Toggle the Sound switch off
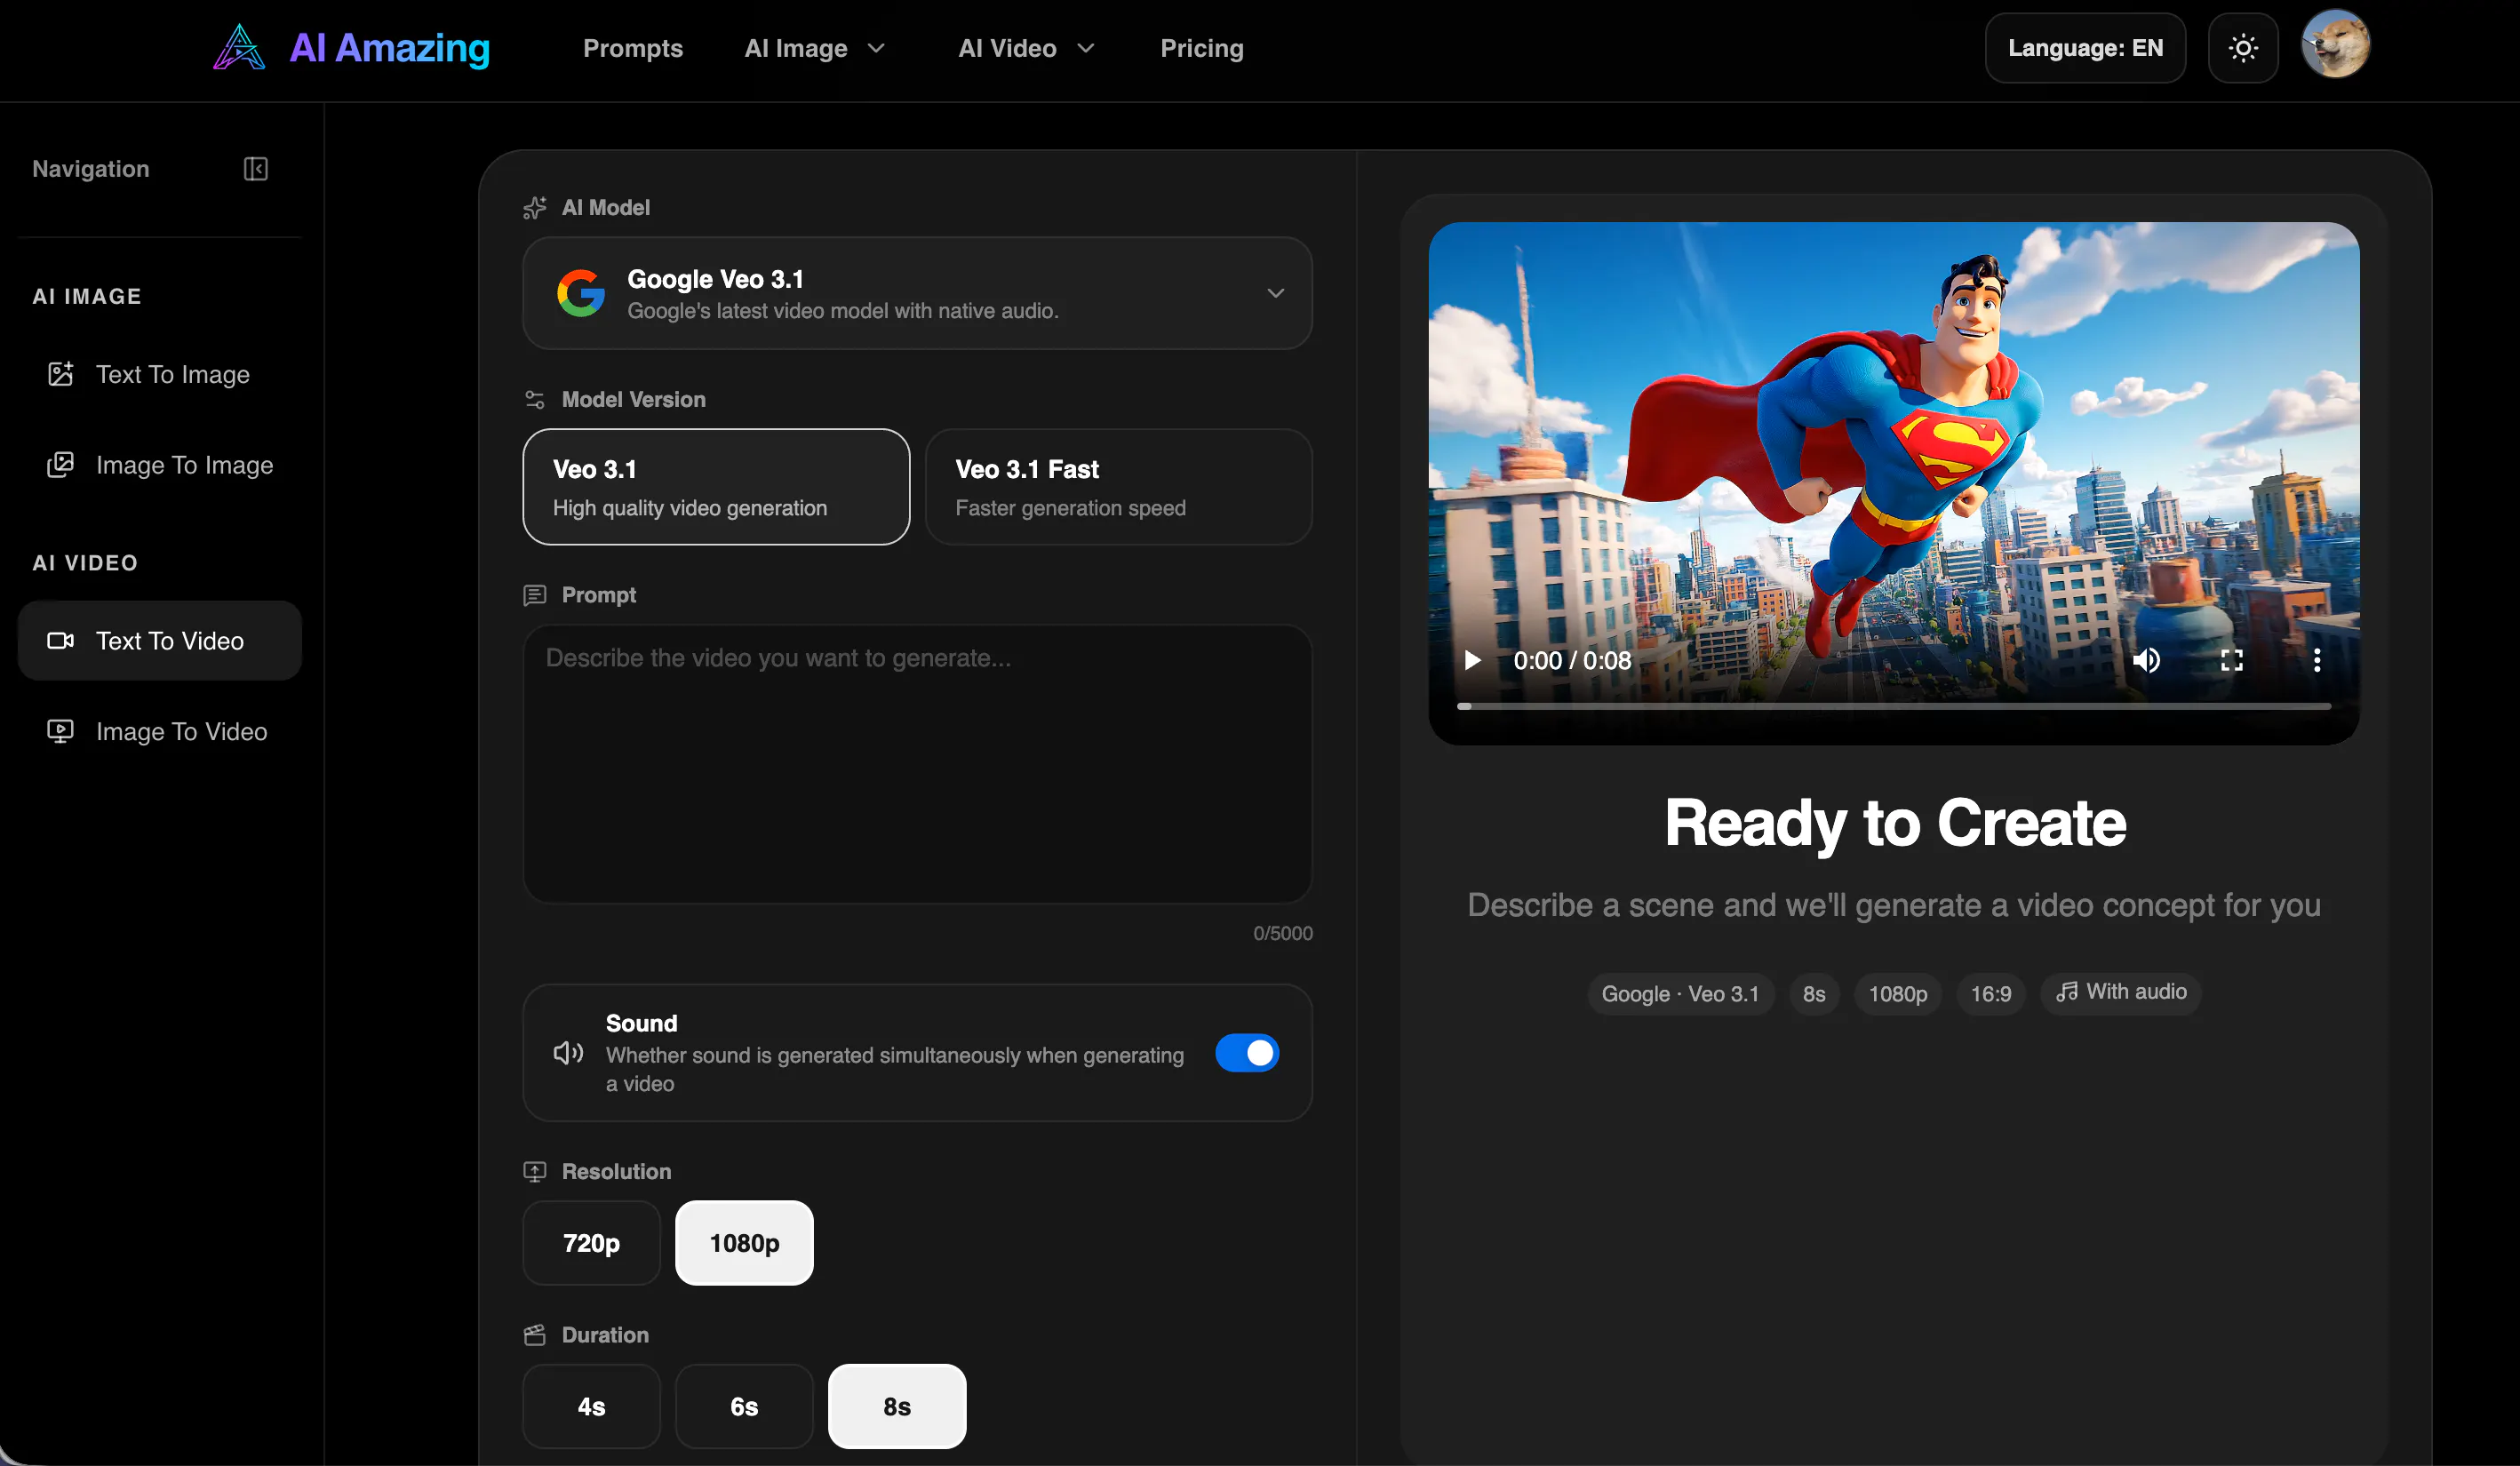The height and width of the screenshot is (1466, 2520). coord(1247,1053)
